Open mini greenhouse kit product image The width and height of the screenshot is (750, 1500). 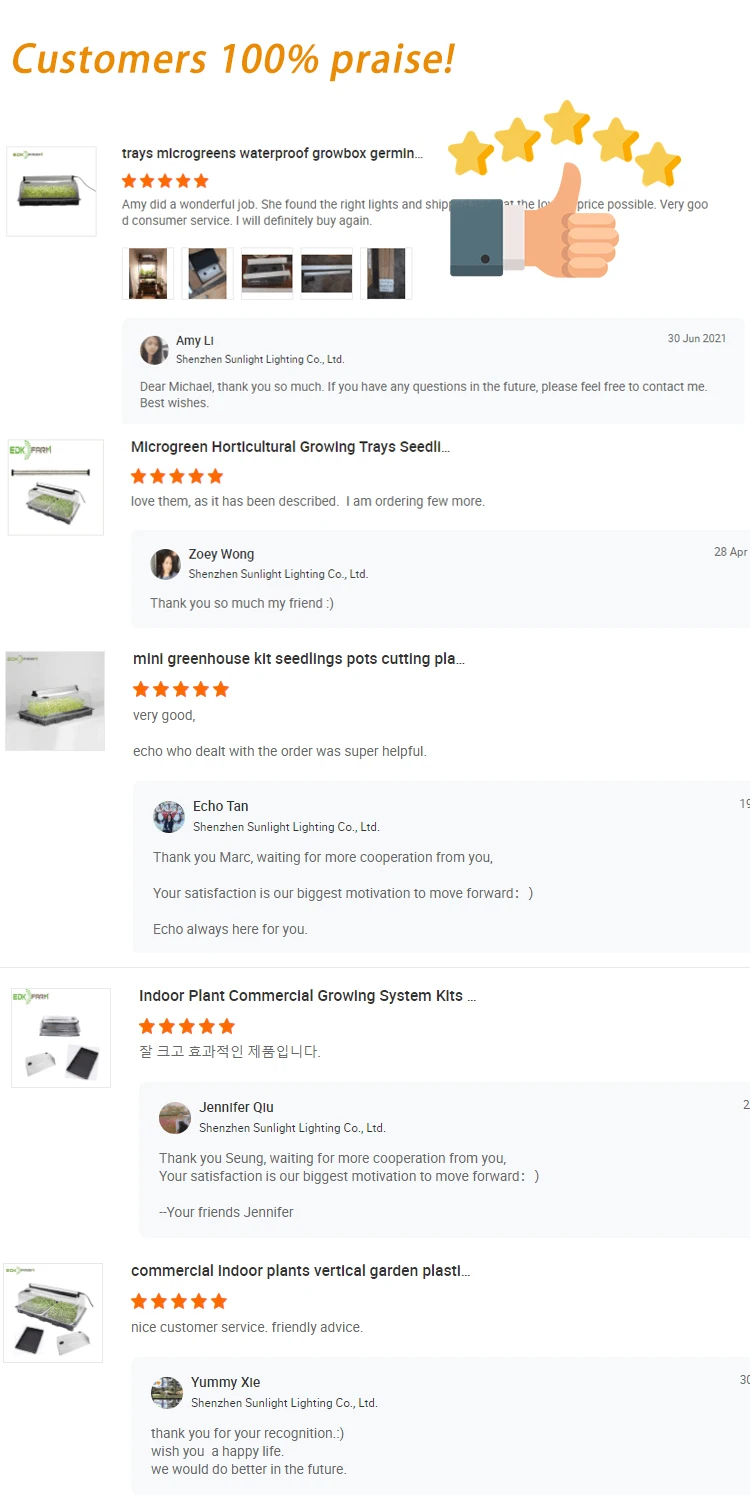click(x=55, y=701)
